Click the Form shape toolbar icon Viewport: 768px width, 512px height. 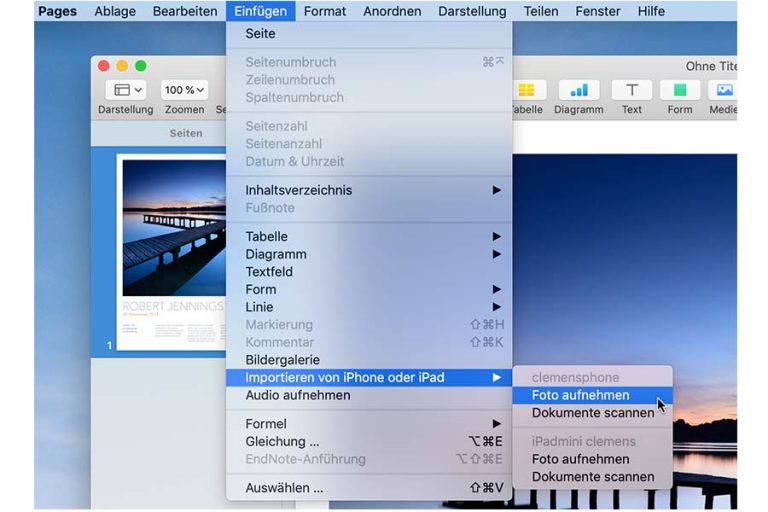680,90
